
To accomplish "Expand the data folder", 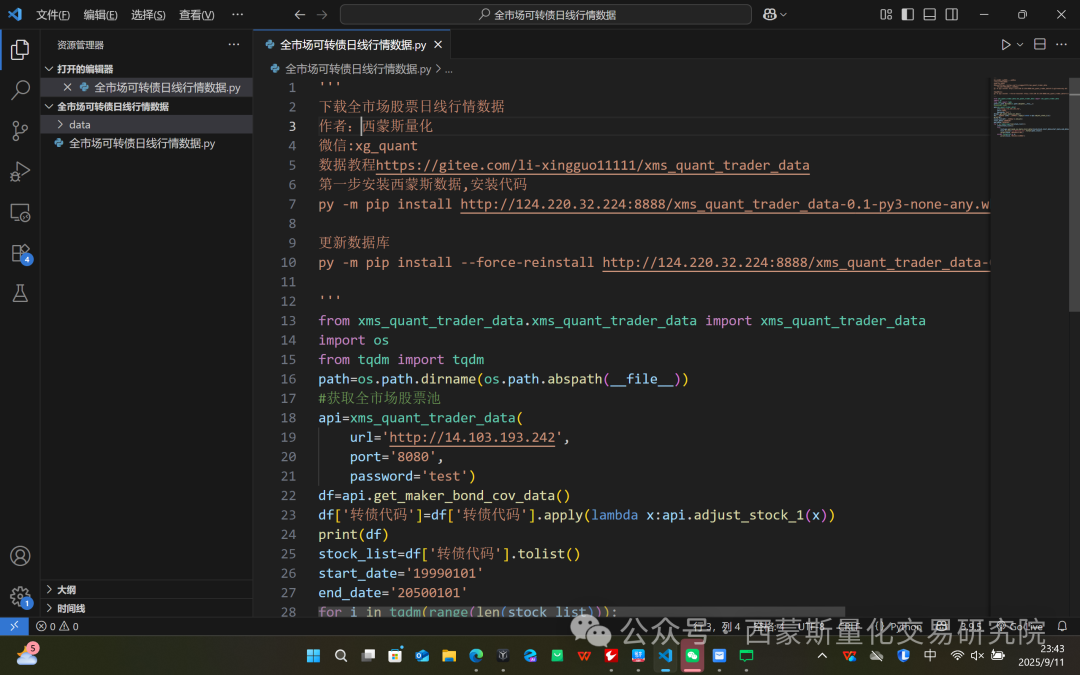I will [61, 125].
